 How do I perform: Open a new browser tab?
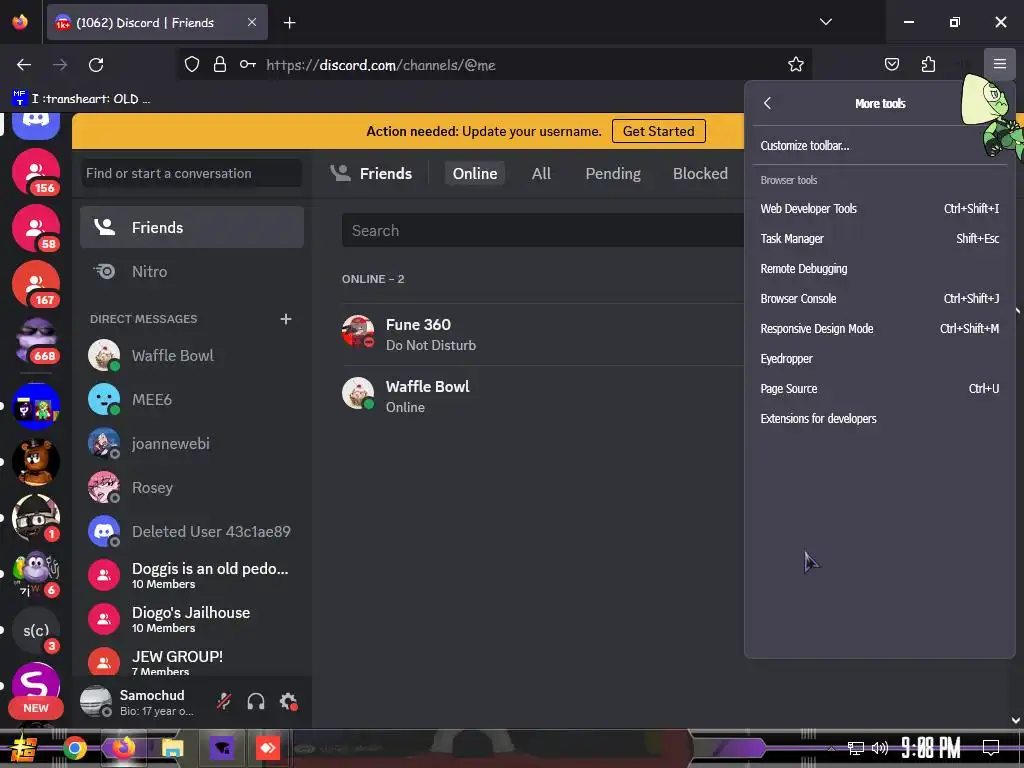pos(289,23)
